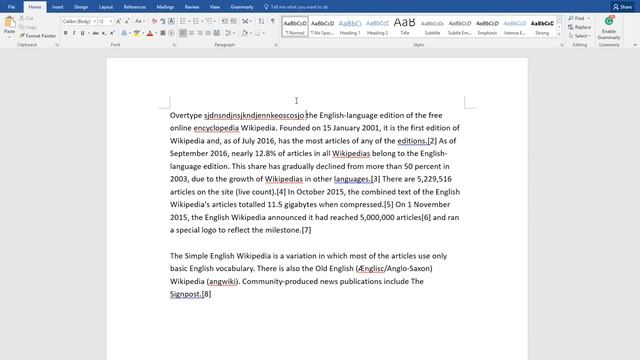
Task: Open the File menu tab
Action: 11,7
